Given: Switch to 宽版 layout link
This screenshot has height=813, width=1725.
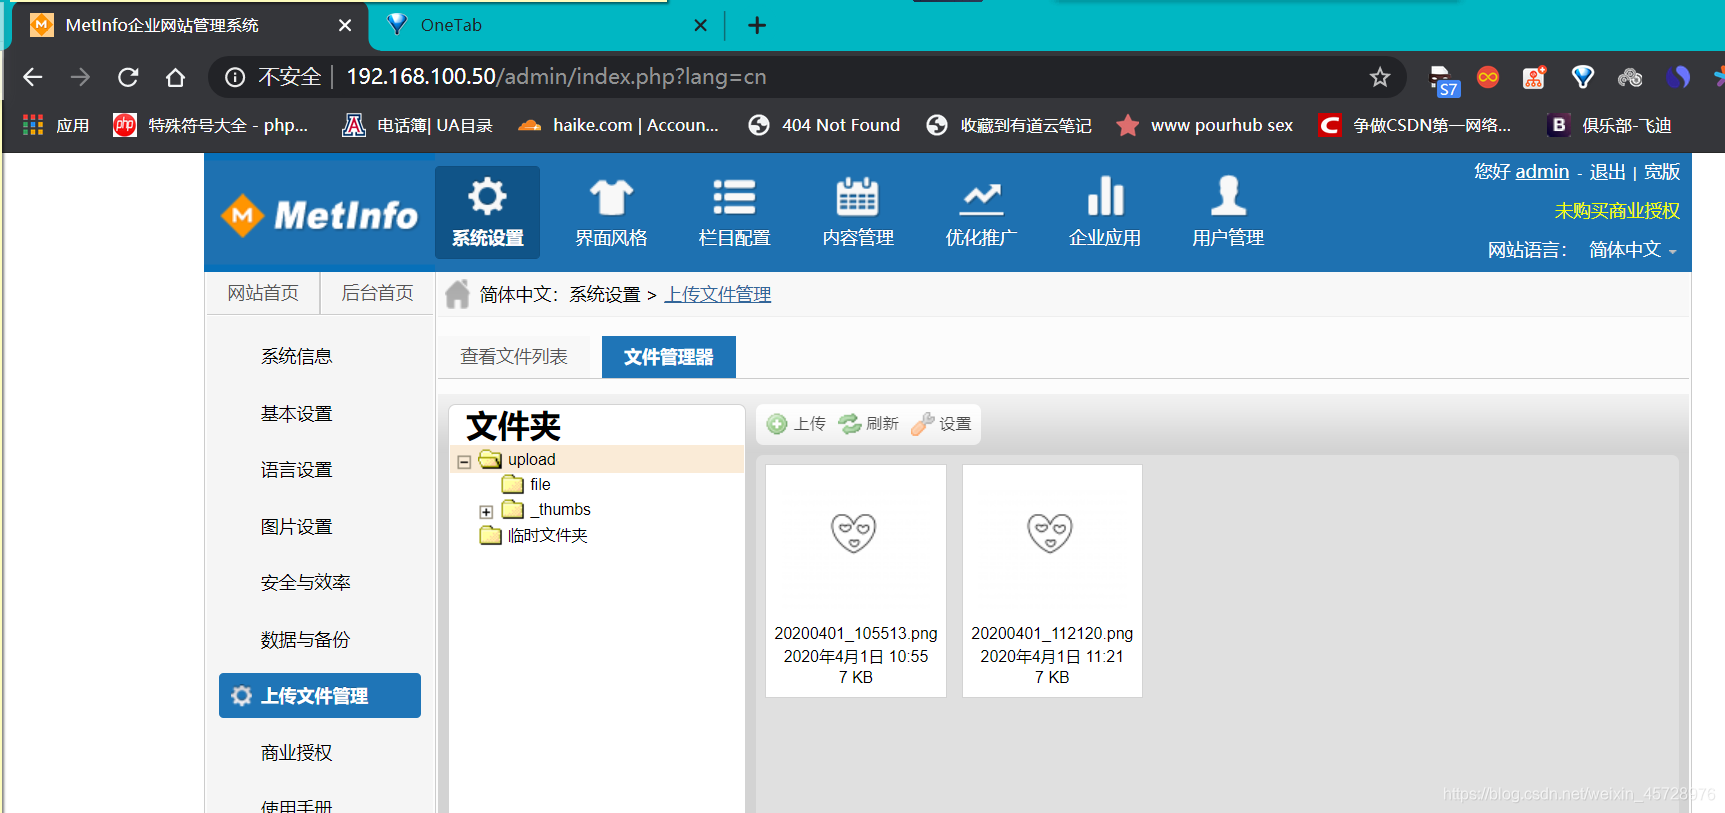Looking at the screenshot, I should tap(1661, 171).
